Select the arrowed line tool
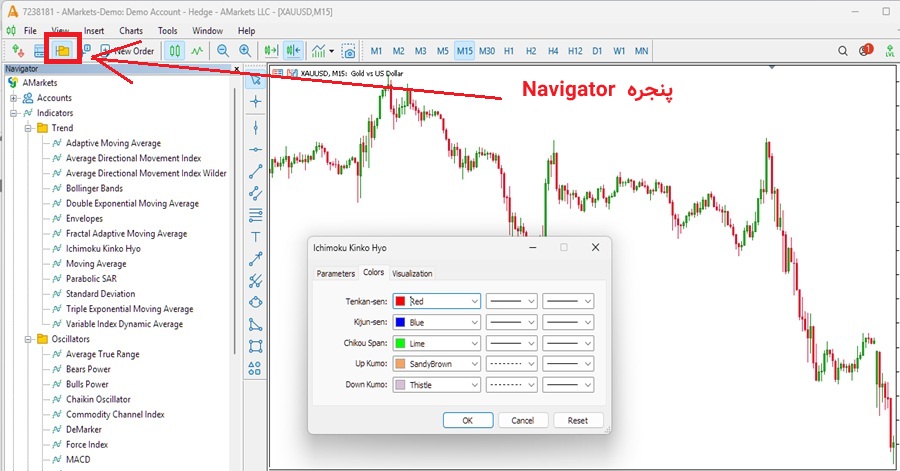 point(255,259)
